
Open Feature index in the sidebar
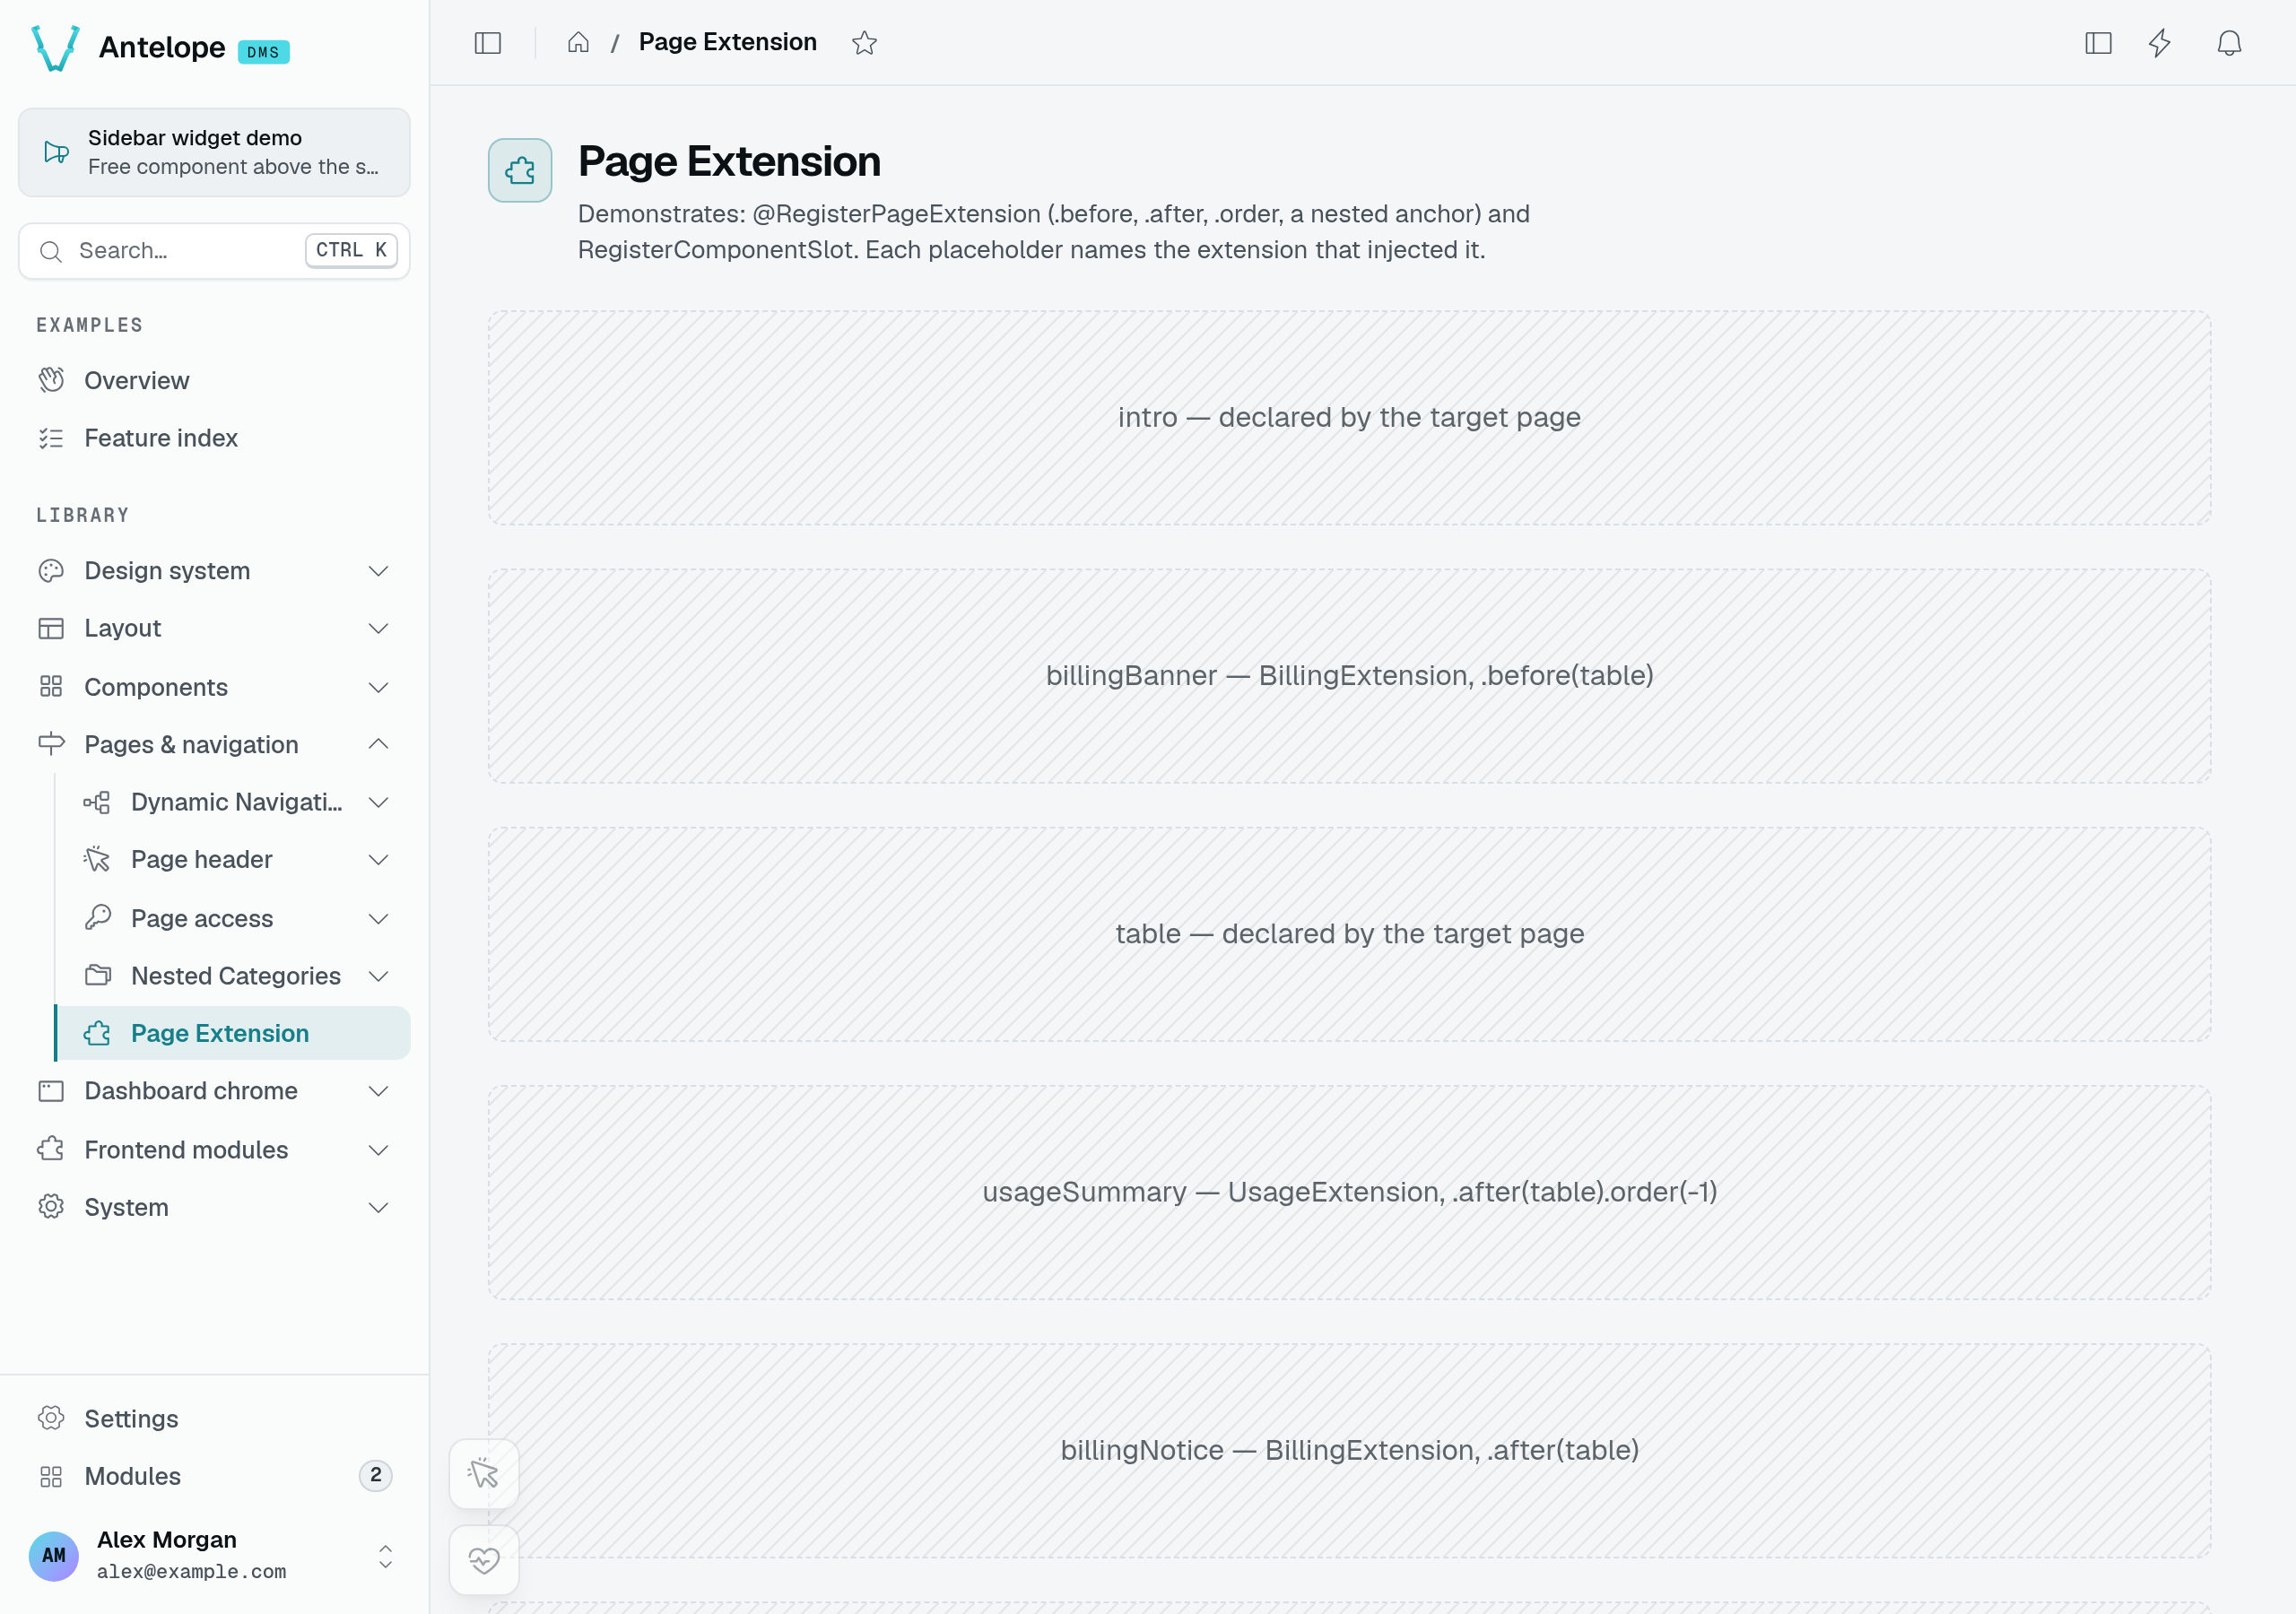[x=214, y=438]
